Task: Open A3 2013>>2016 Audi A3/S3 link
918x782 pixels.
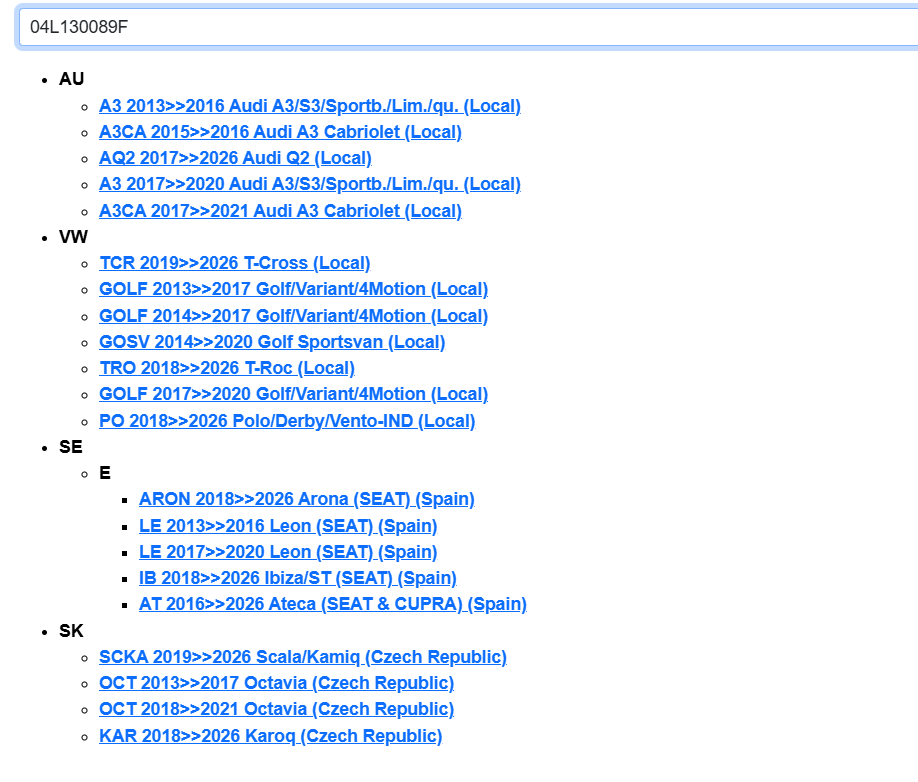Action: (x=309, y=106)
